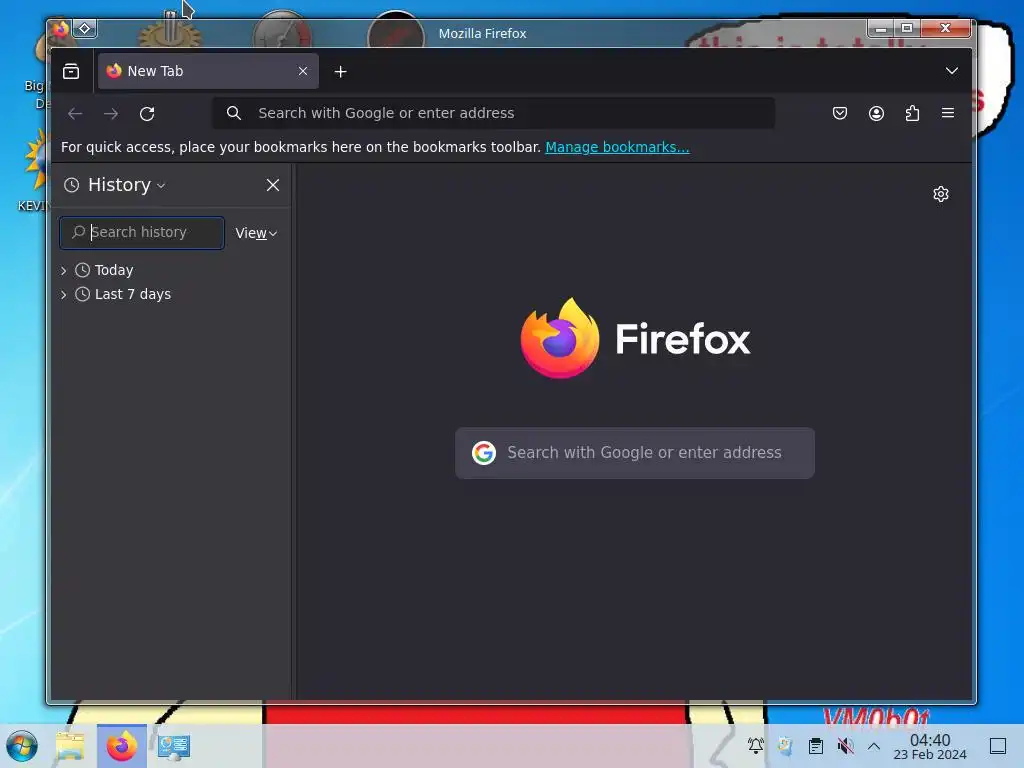Open Firefox View from the tab strip

click(x=71, y=71)
